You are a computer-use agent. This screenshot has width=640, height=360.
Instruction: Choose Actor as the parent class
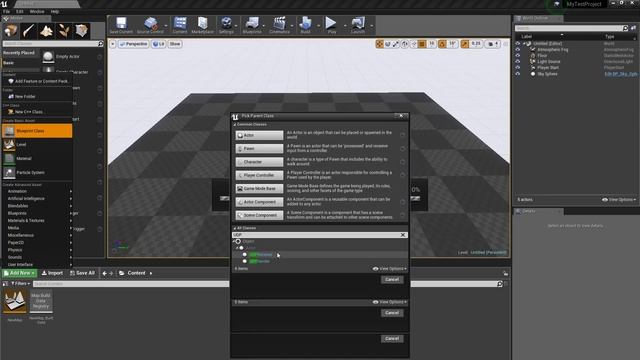[259, 135]
